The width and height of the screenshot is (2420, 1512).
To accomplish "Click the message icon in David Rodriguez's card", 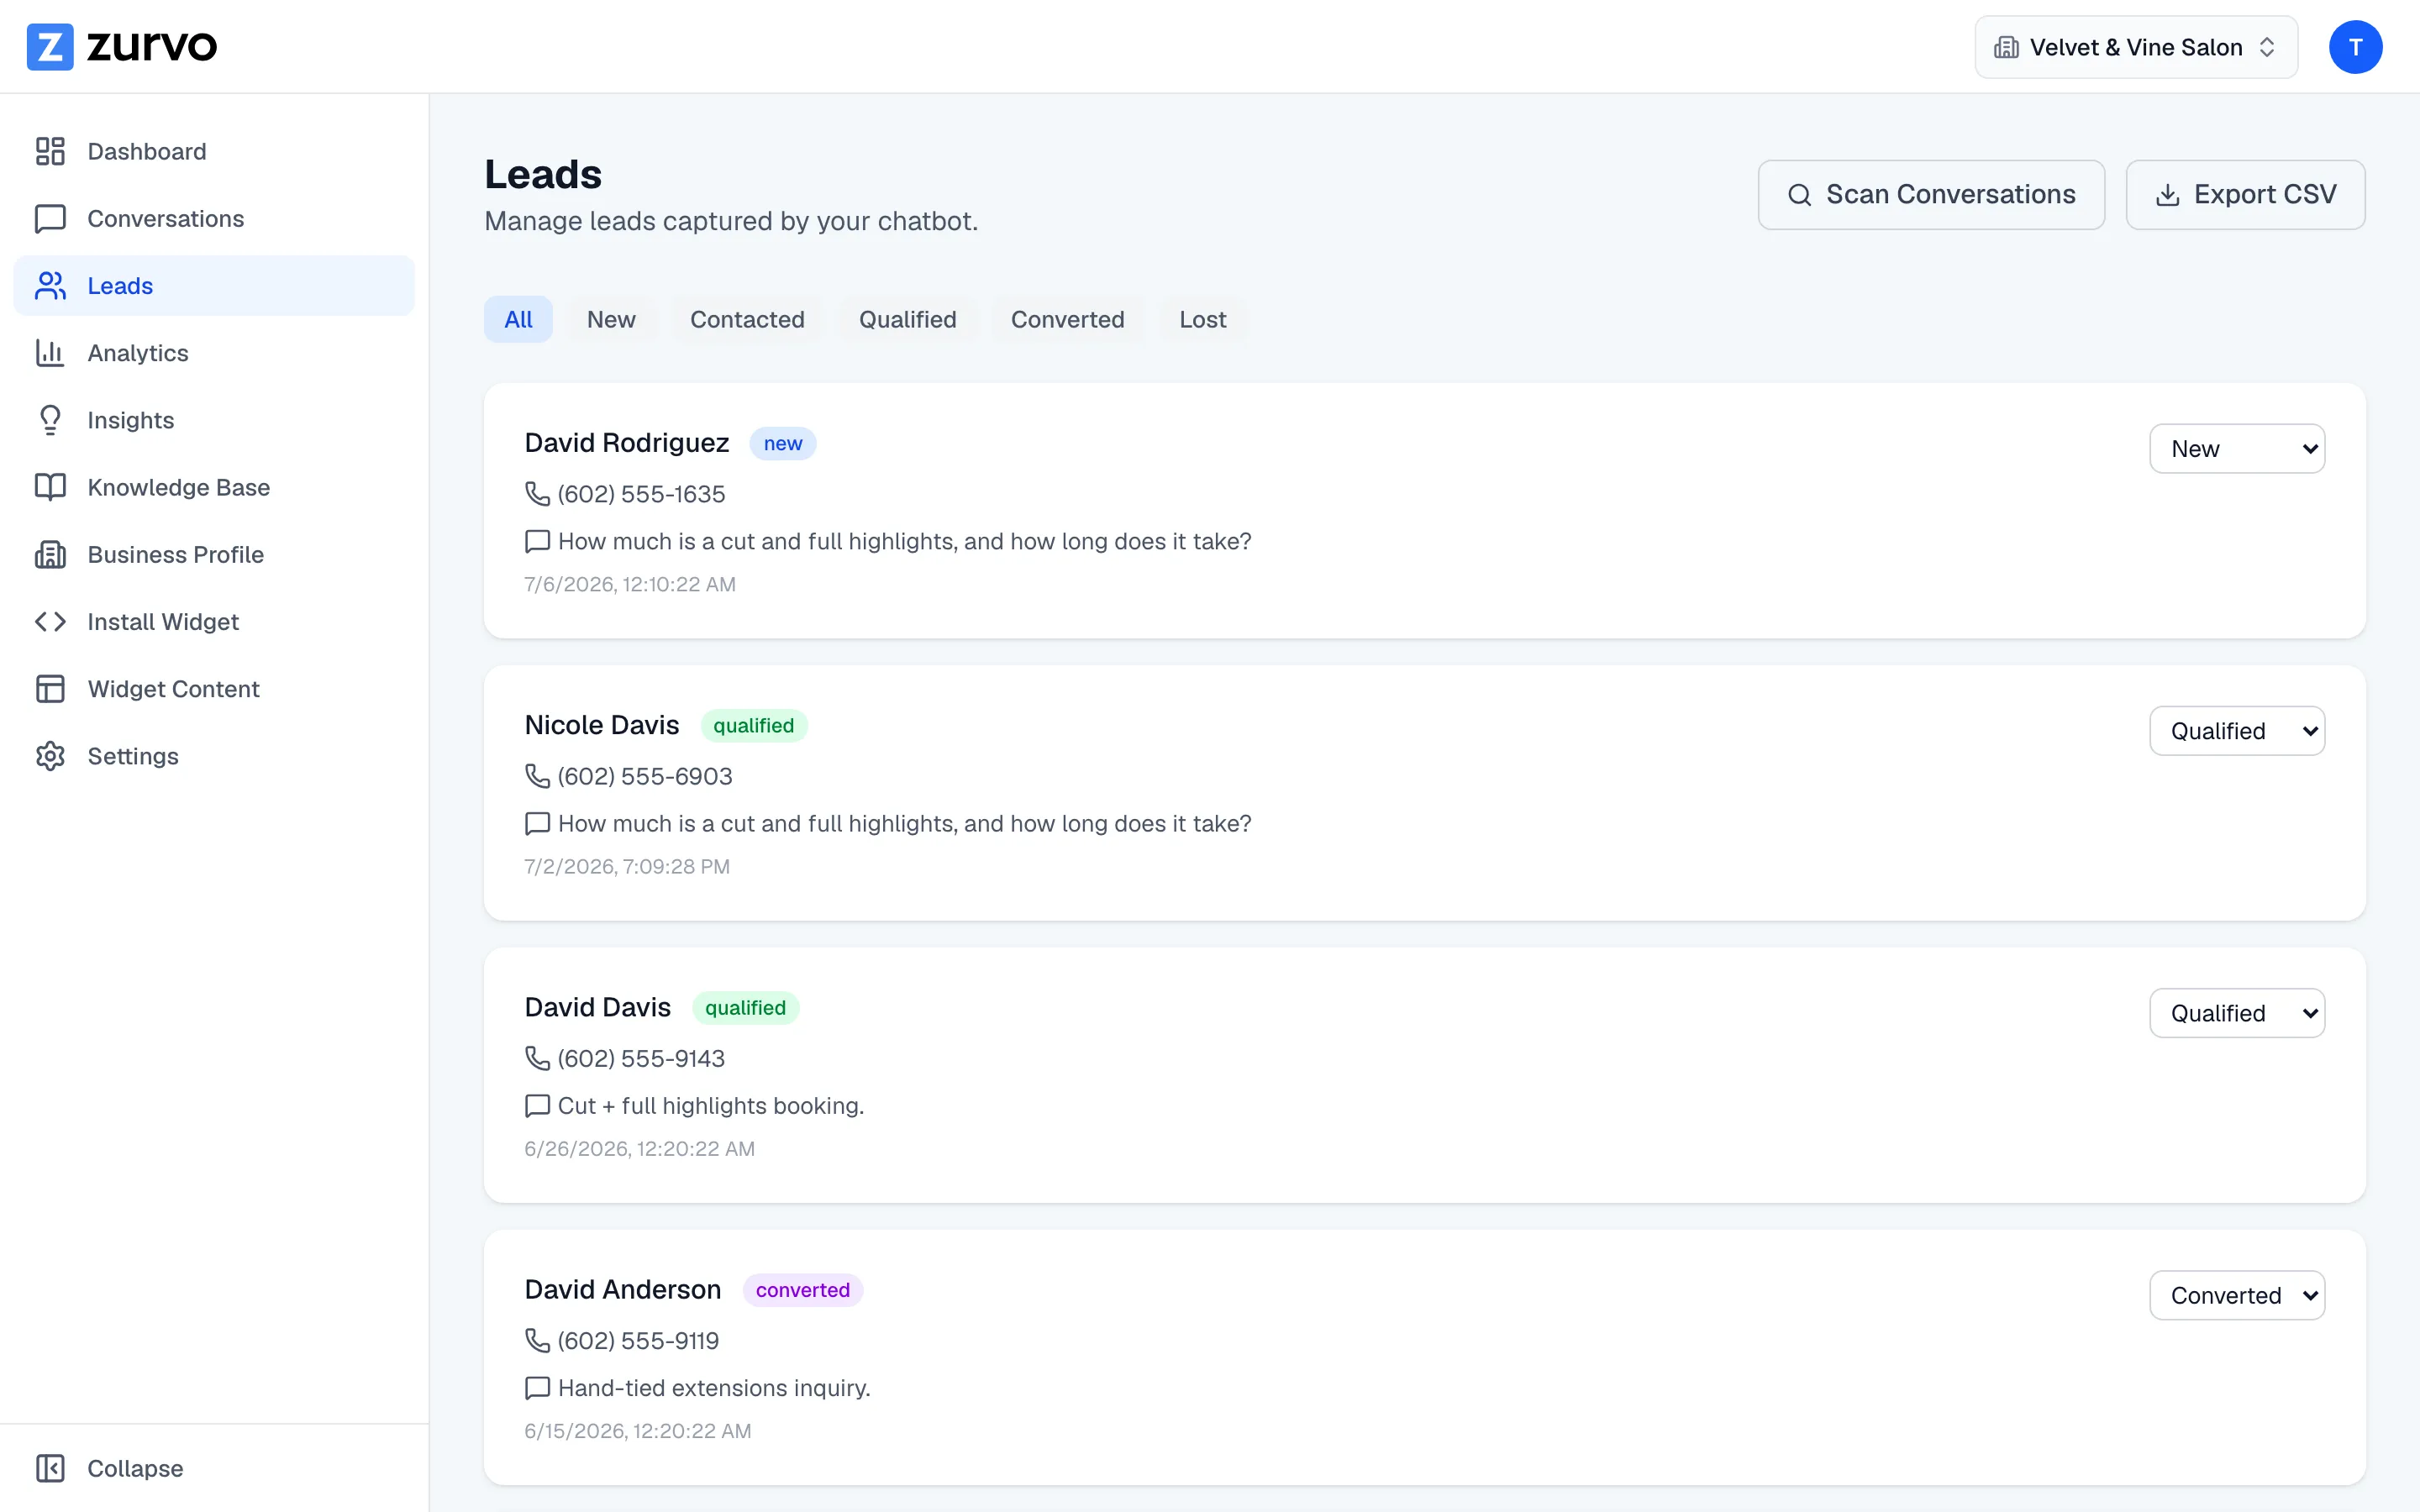I will [x=538, y=541].
